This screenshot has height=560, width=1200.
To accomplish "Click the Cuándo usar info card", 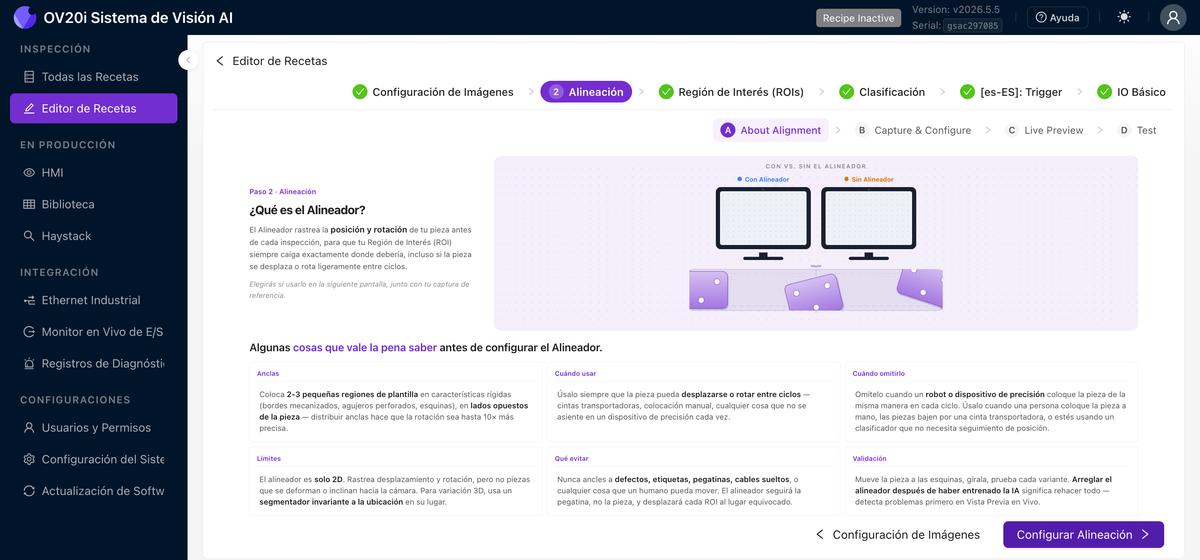I will pos(692,402).
